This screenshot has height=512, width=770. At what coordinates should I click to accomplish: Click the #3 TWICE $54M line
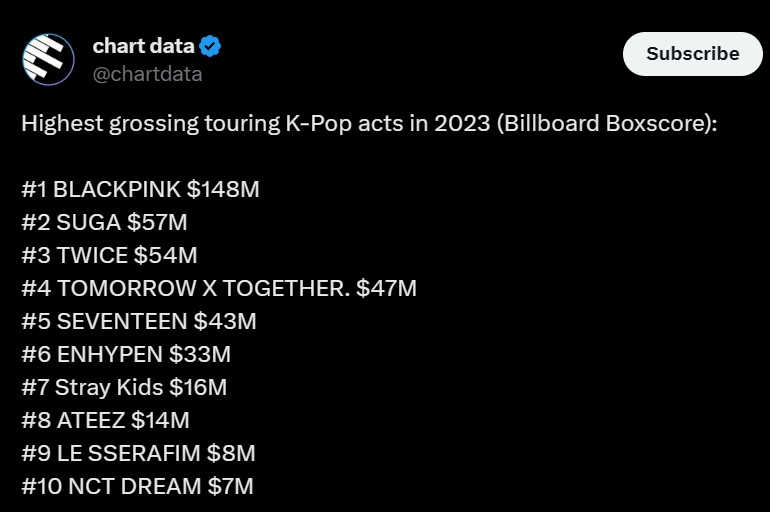click(110, 255)
